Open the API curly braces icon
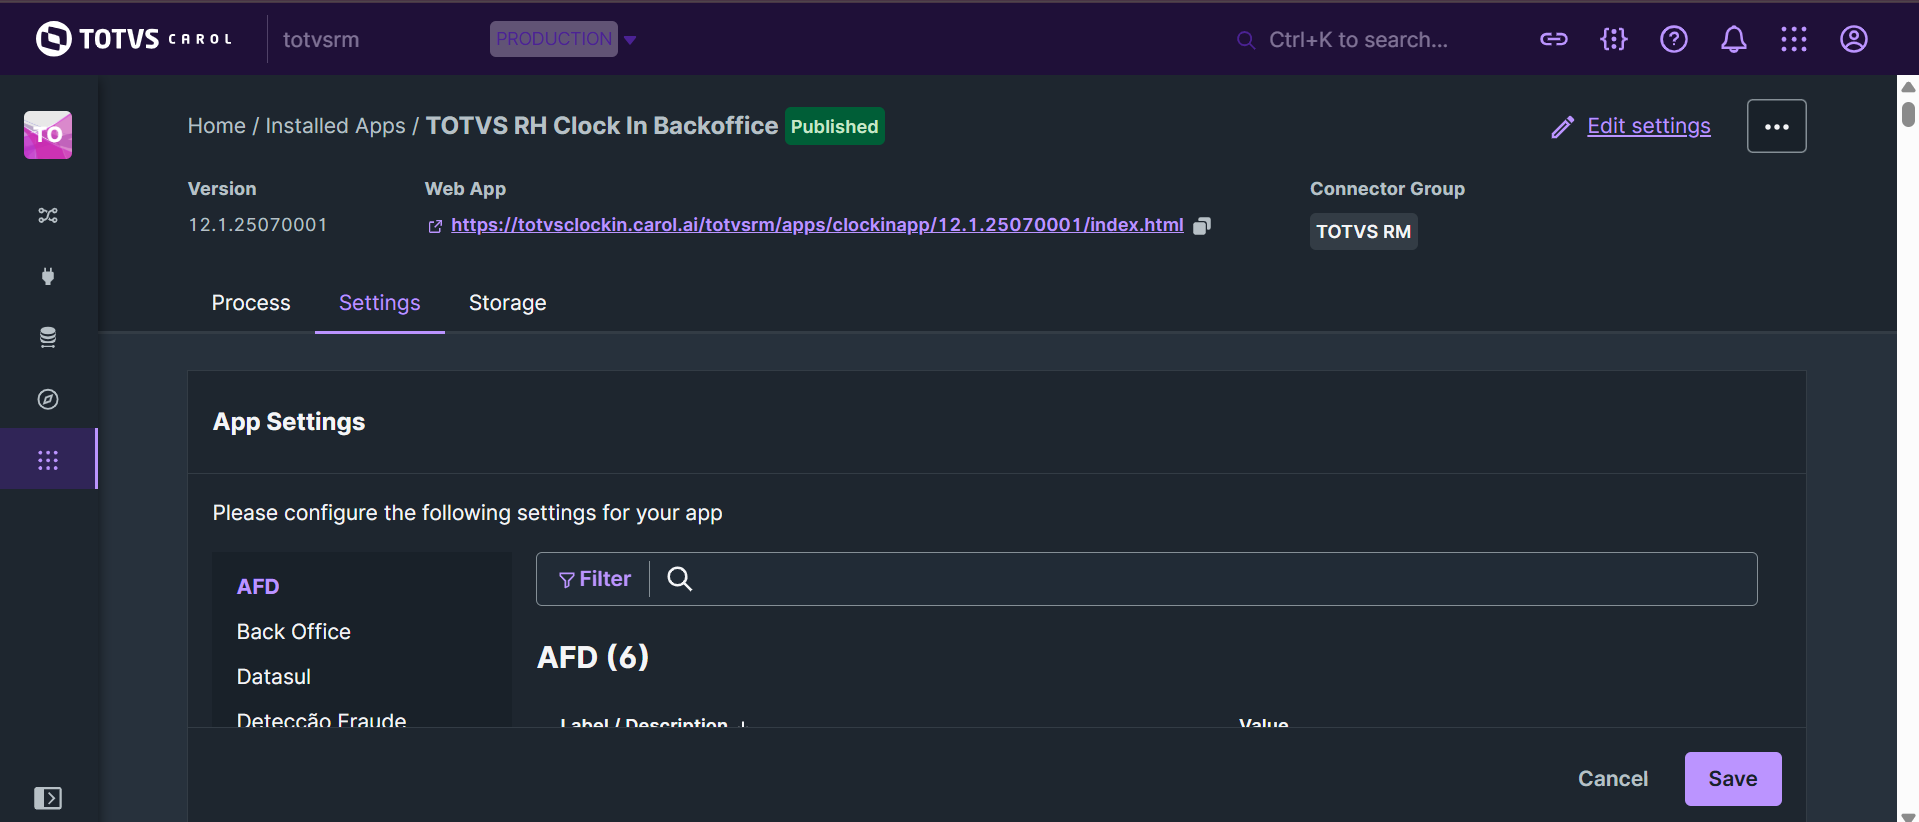The height and width of the screenshot is (822, 1919). [1613, 39]
